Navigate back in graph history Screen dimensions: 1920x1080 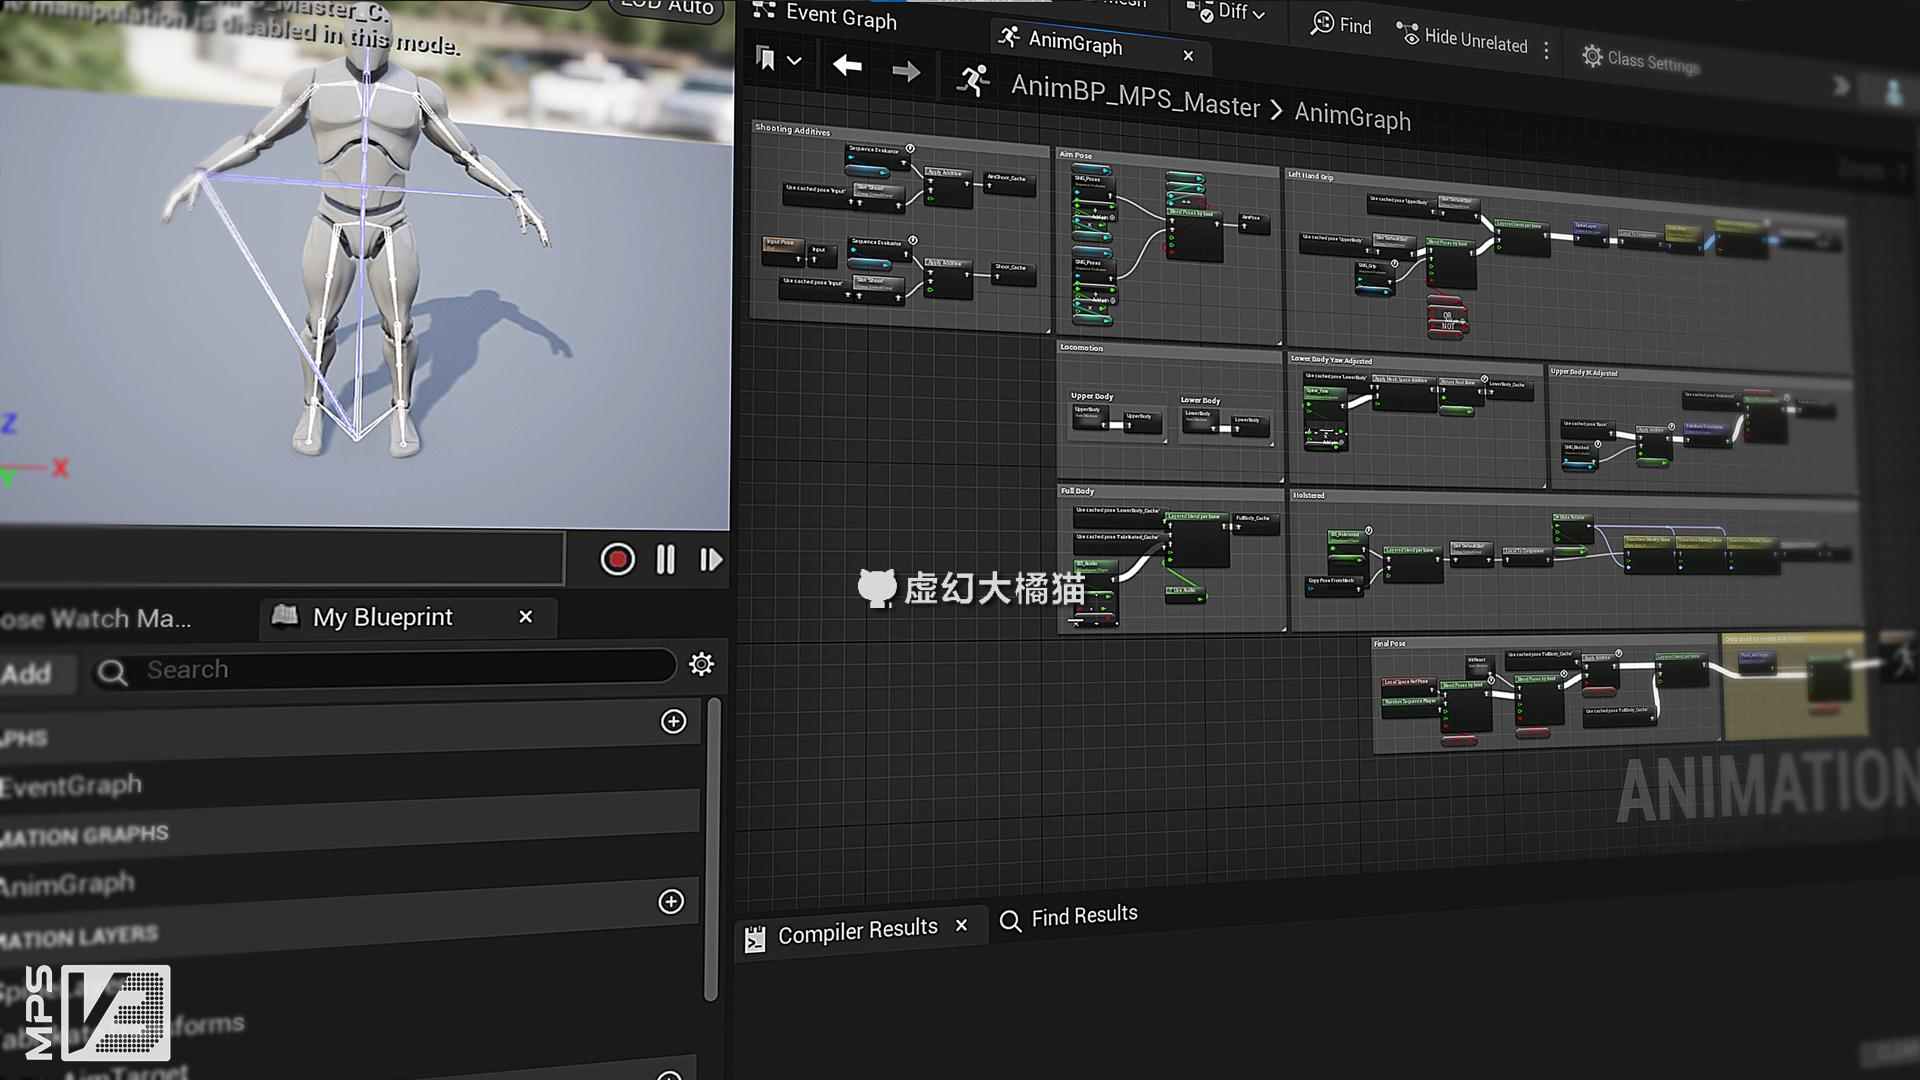click(x=847, y=66)
